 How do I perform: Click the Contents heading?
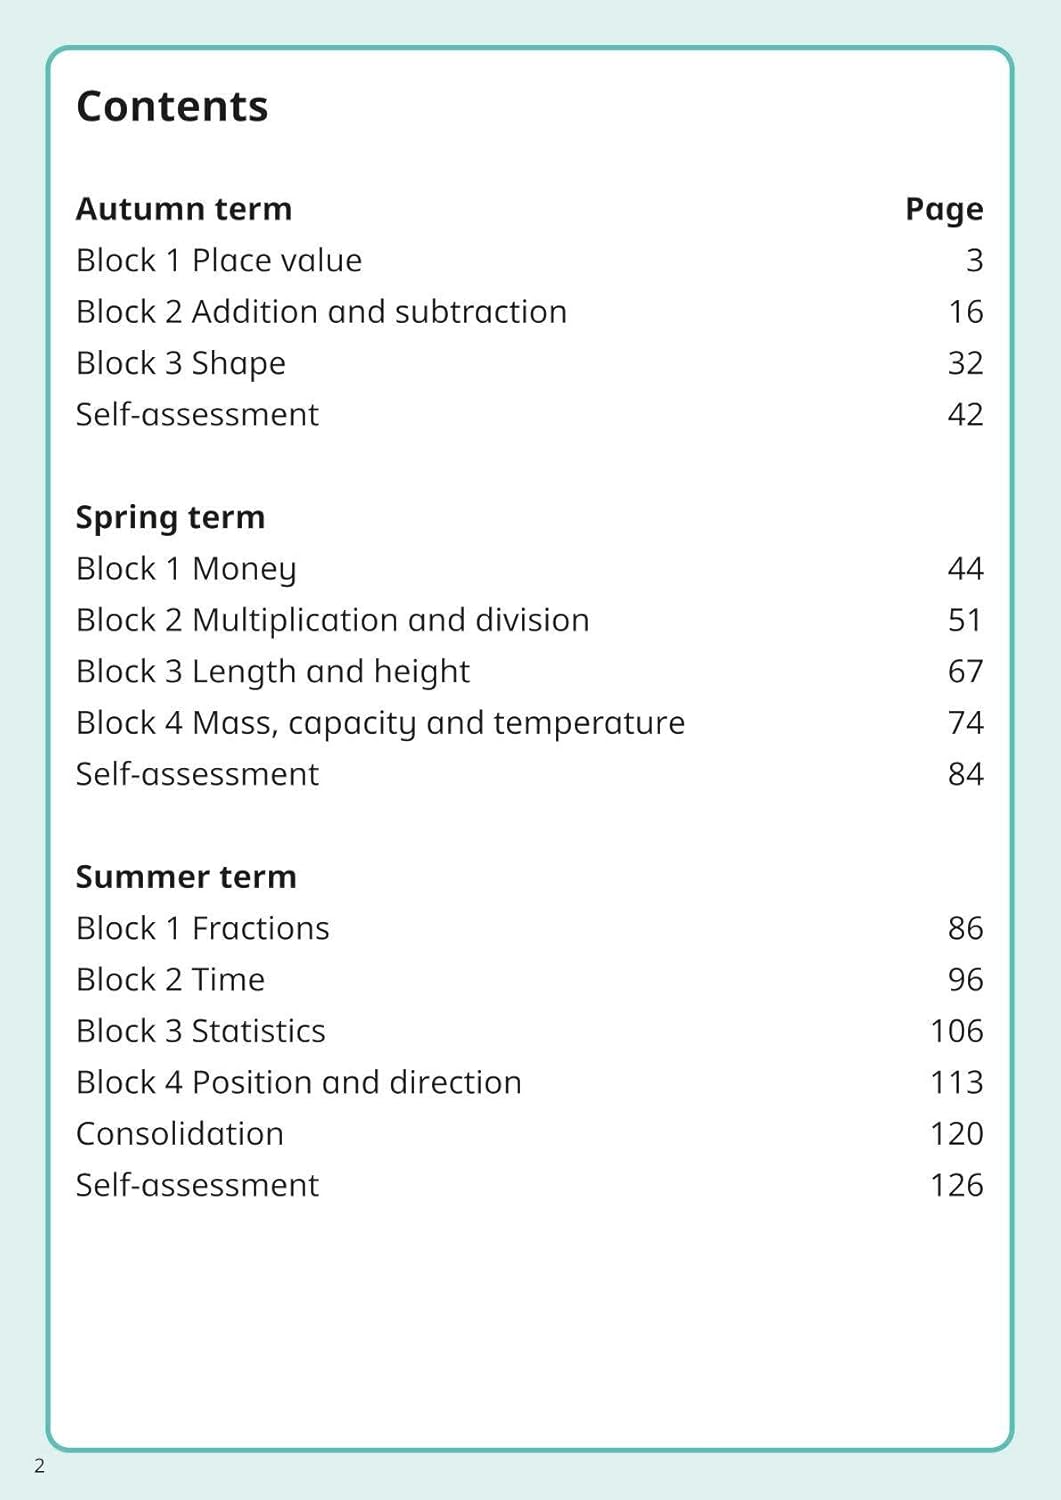172,106
